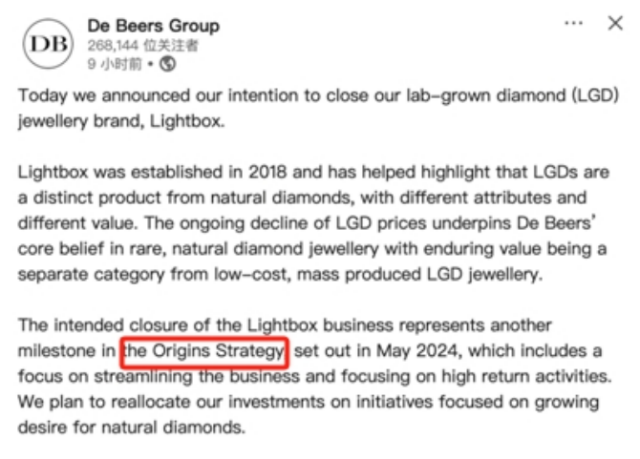Click the 9 小时前 post timestamp

click(115, 64)
